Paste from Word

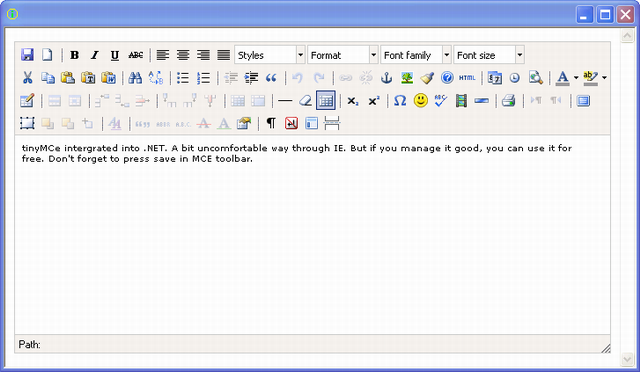click(109, 78)
